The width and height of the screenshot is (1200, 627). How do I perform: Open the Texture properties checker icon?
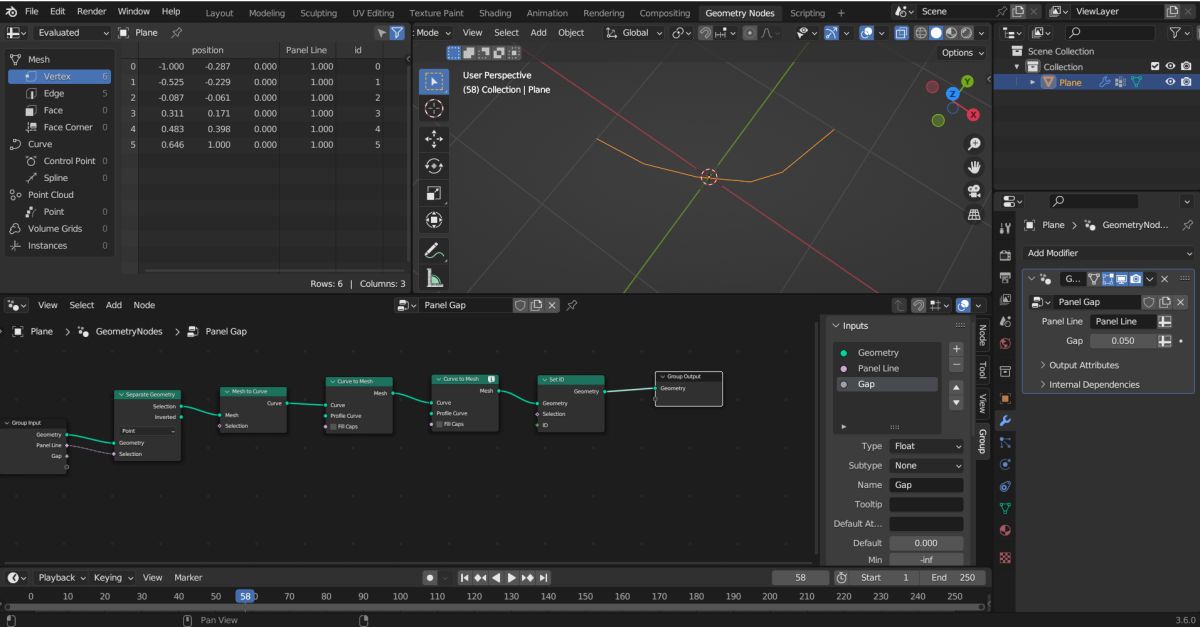(x=1005, y=557)
